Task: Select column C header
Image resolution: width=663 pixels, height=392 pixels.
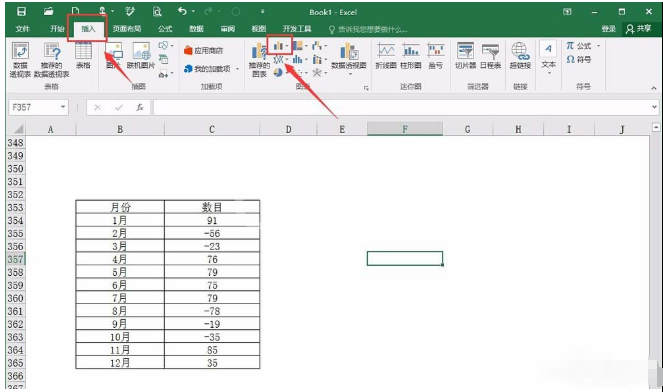Action: (211, 129)
